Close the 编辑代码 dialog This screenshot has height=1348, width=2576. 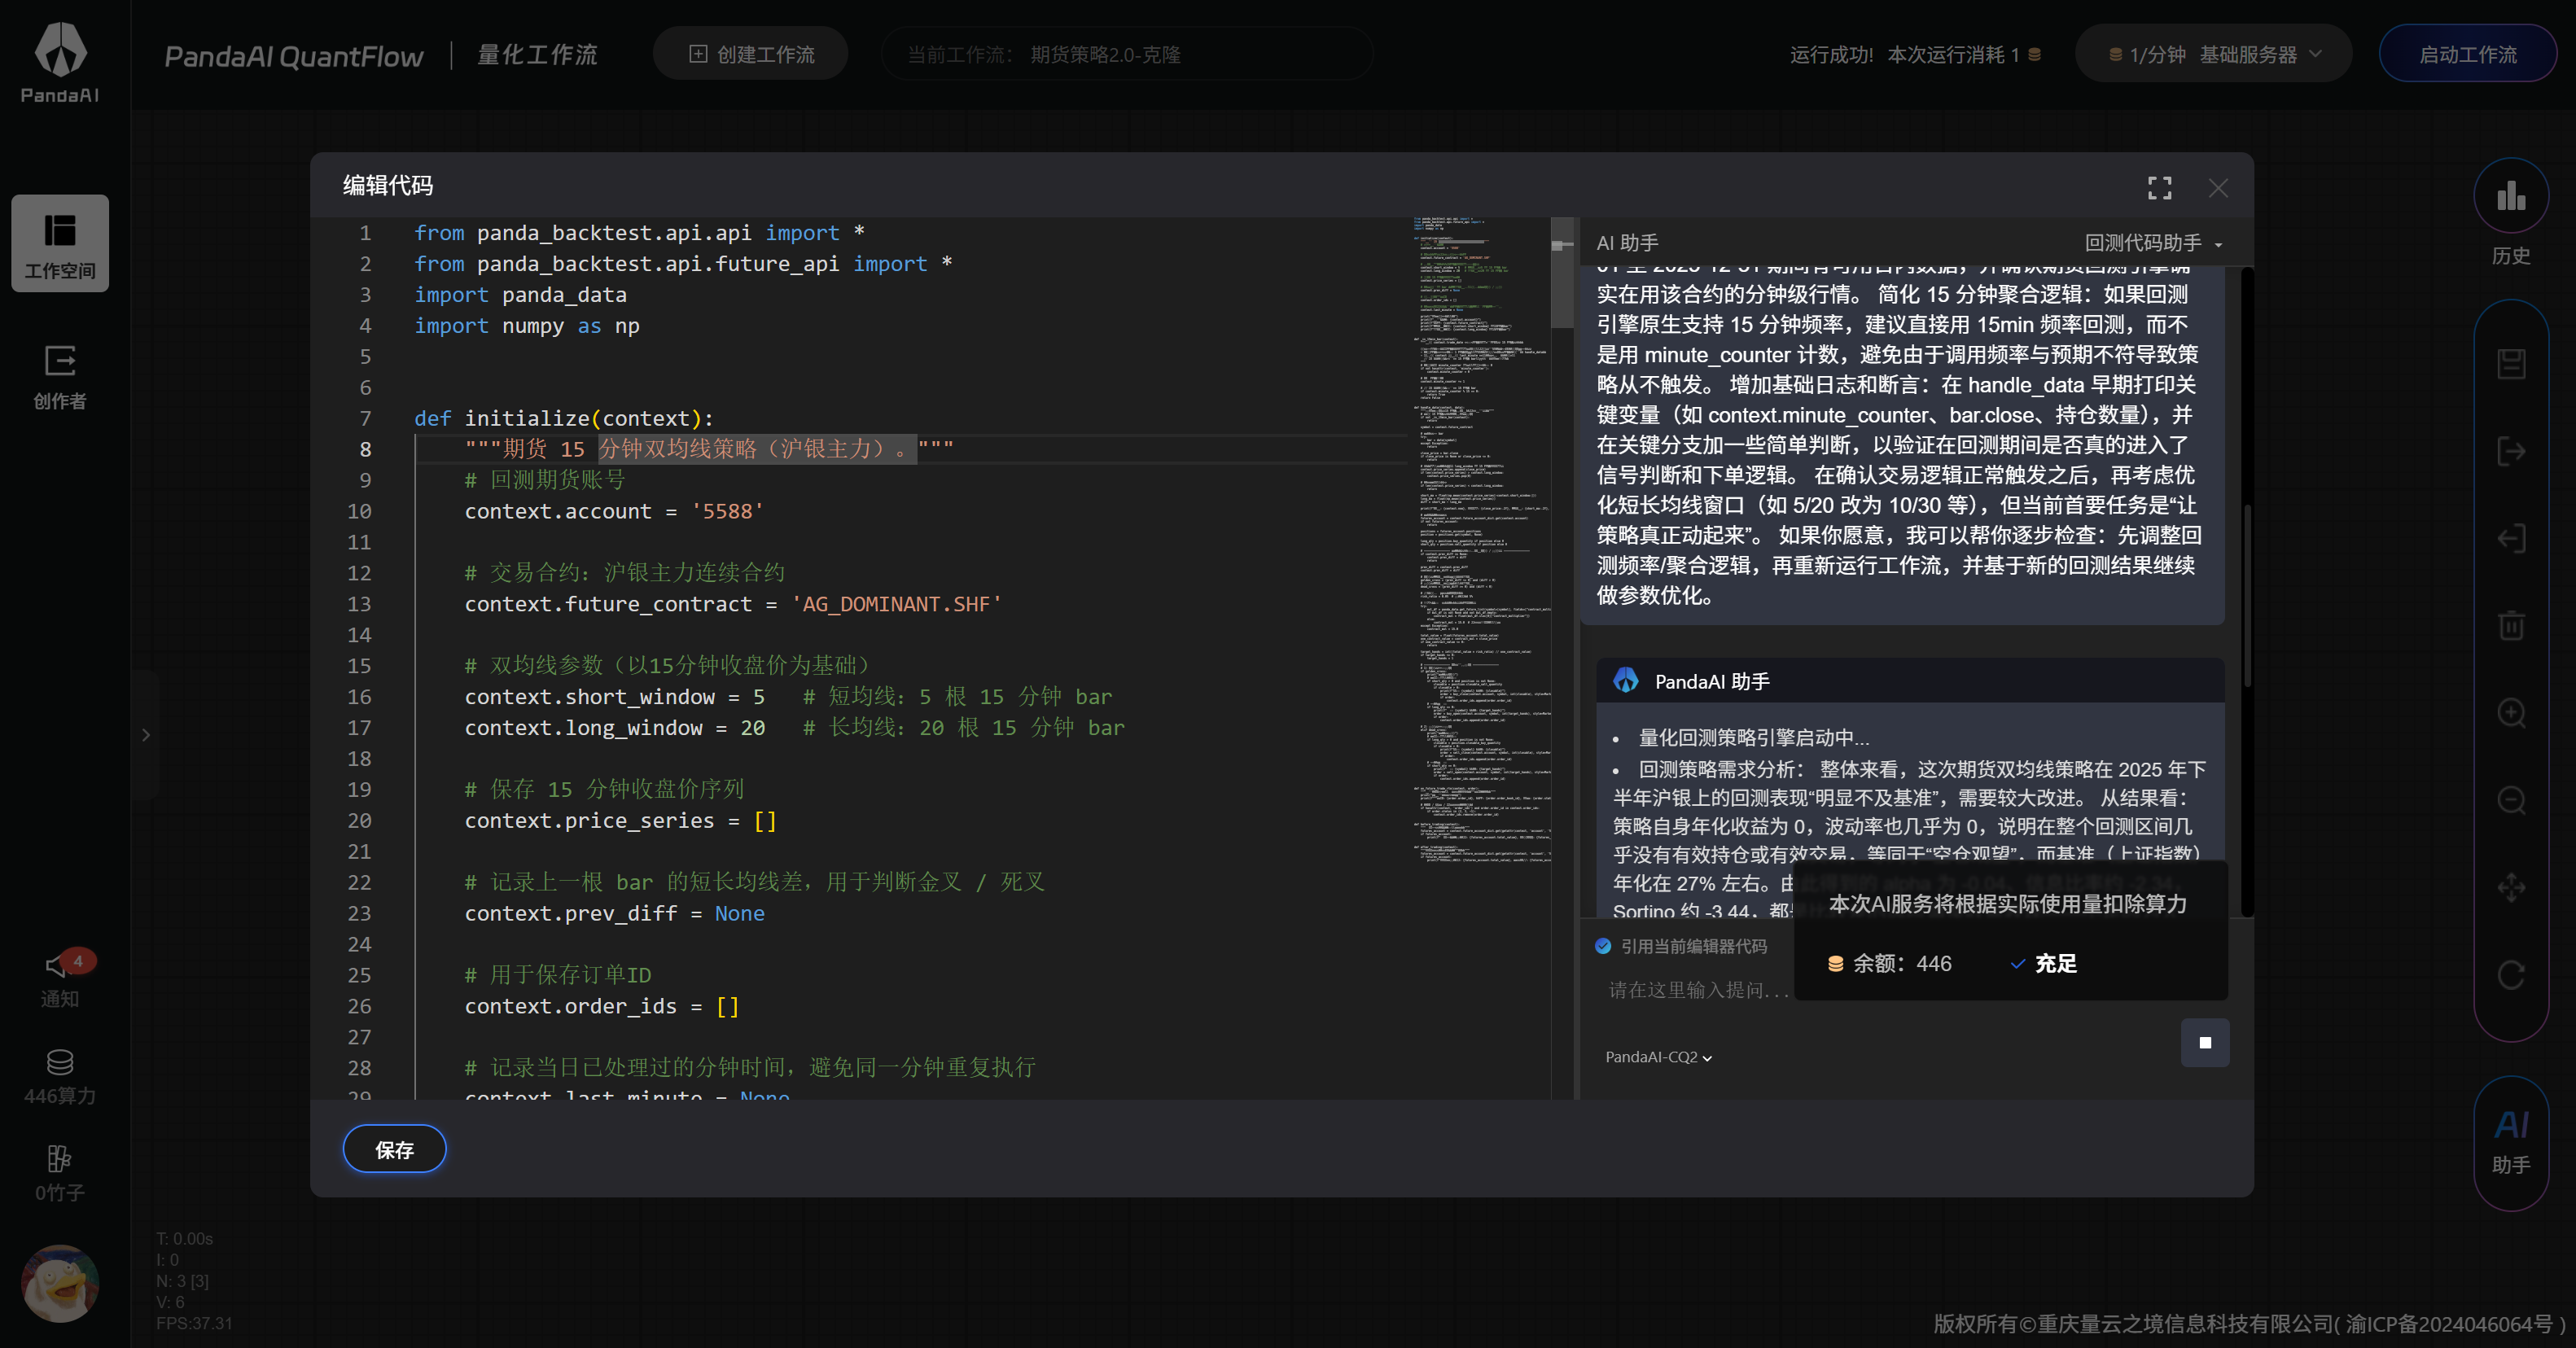tap(2218, 188)
